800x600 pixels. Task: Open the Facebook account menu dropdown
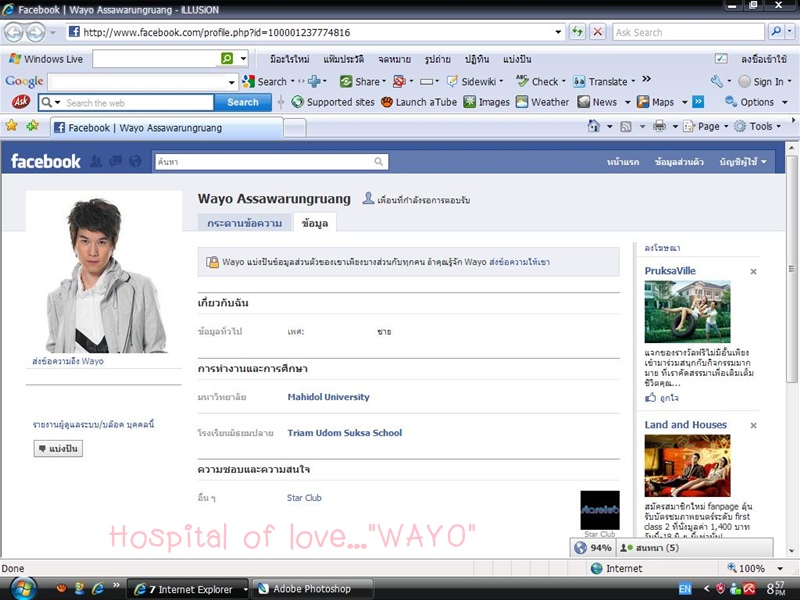743,162
